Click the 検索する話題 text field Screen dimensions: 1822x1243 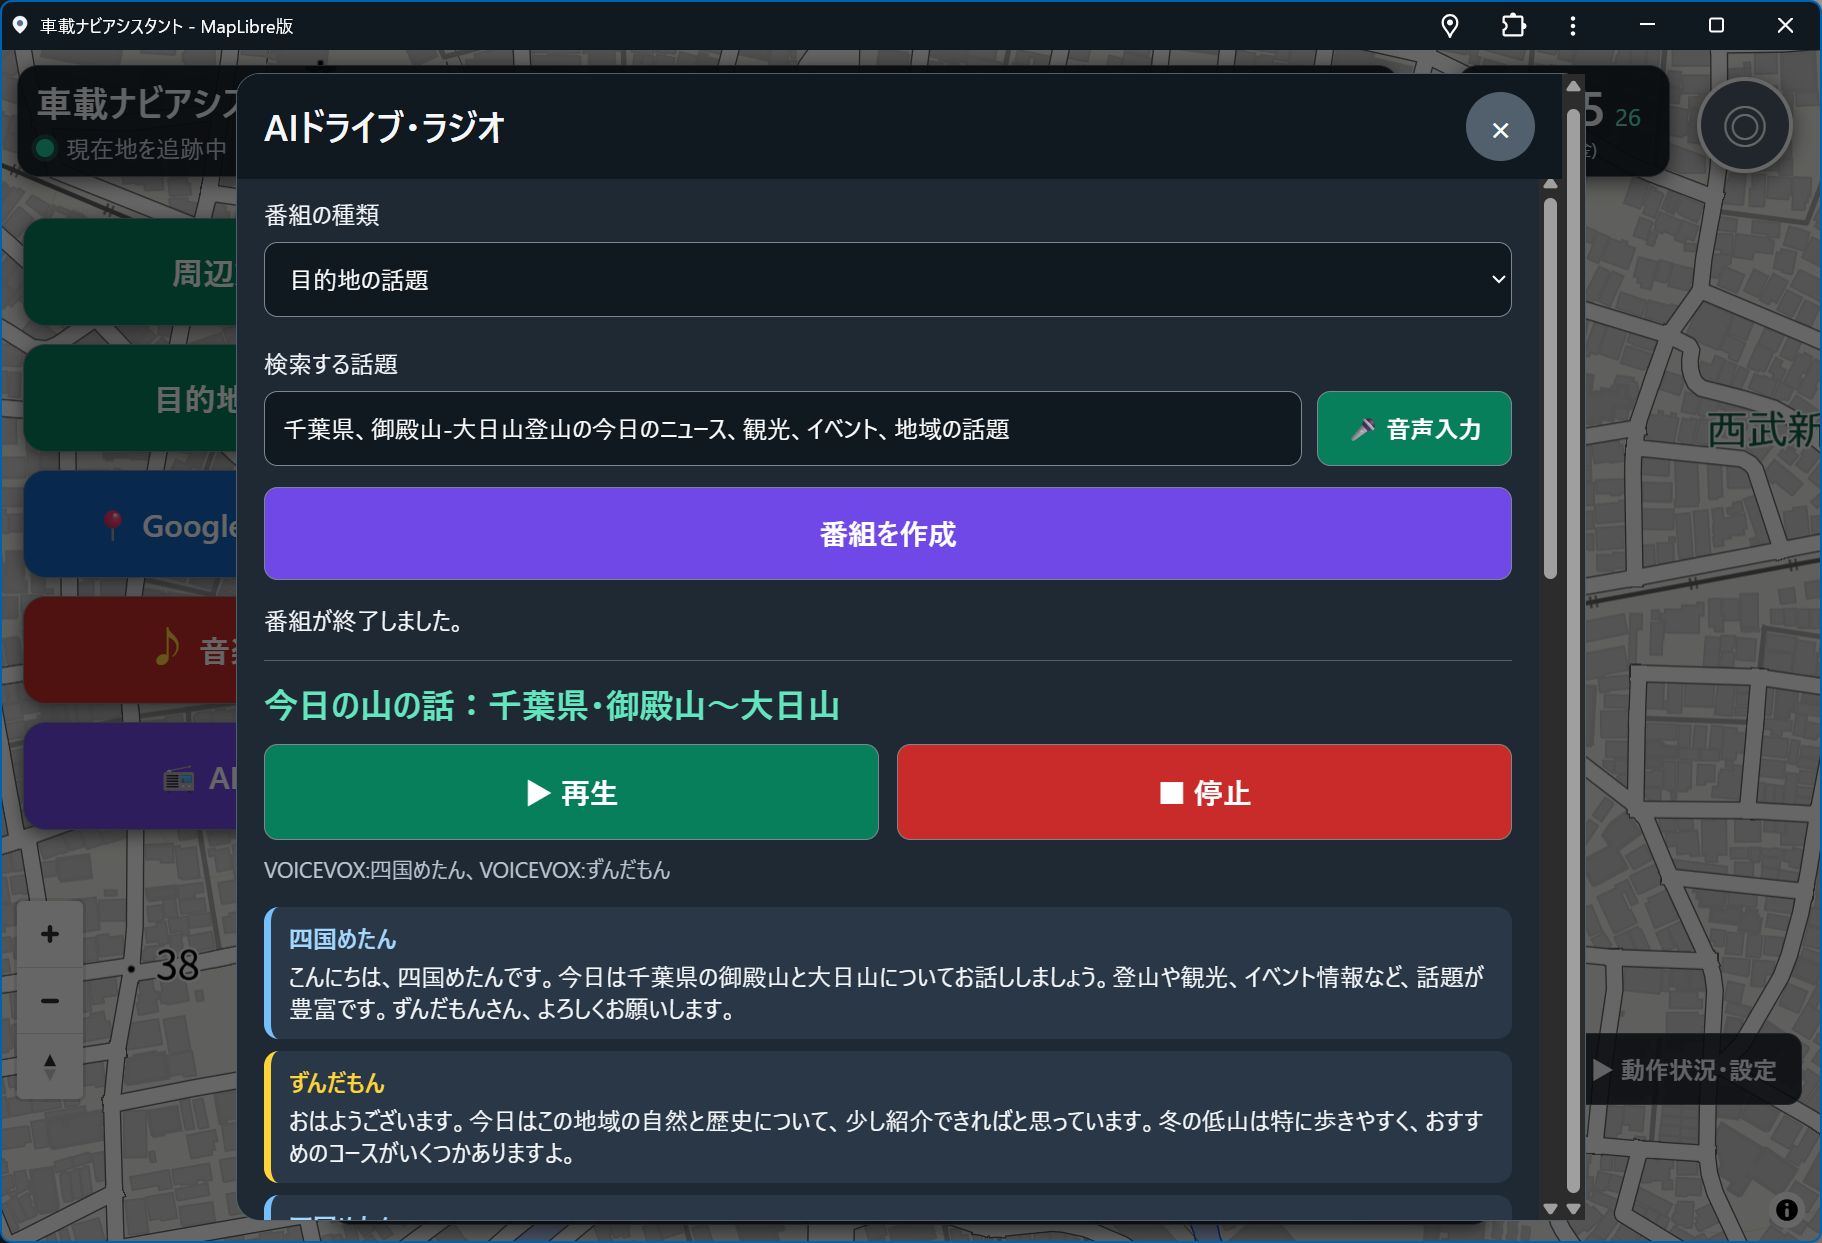coord(782,429)
